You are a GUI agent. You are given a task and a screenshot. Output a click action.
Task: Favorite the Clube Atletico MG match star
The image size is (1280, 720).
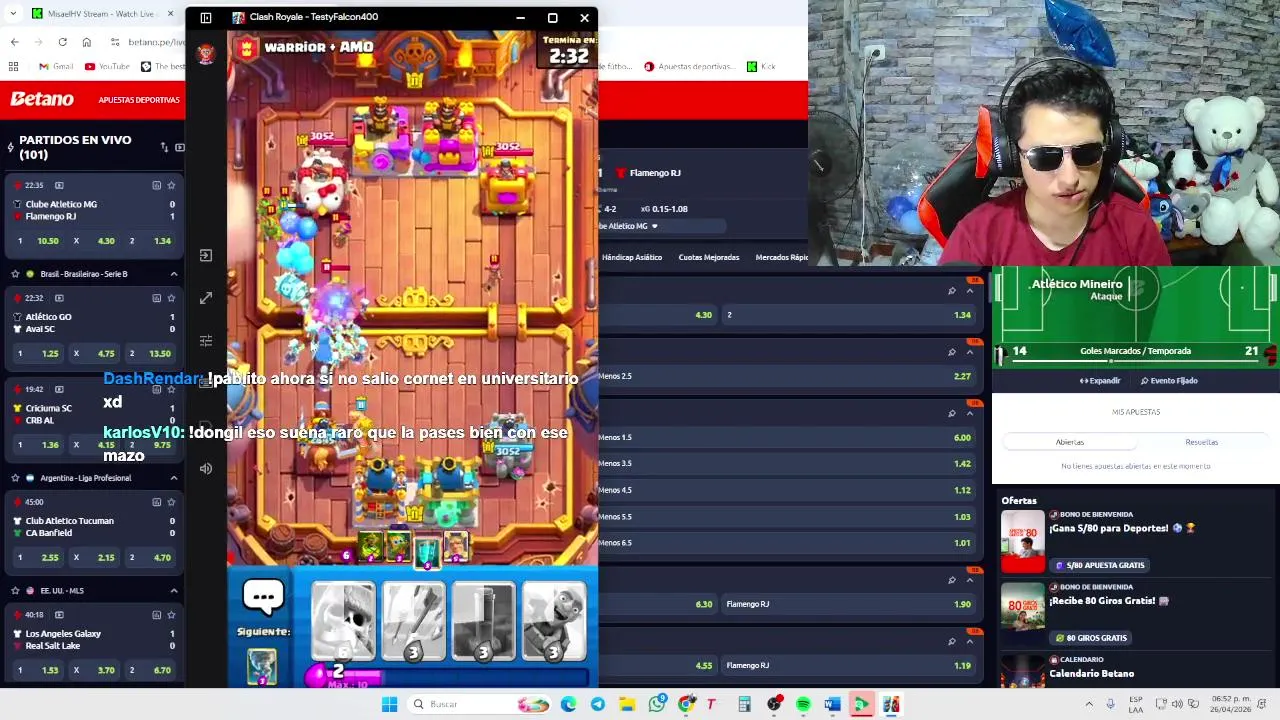(x=171, y=185)
